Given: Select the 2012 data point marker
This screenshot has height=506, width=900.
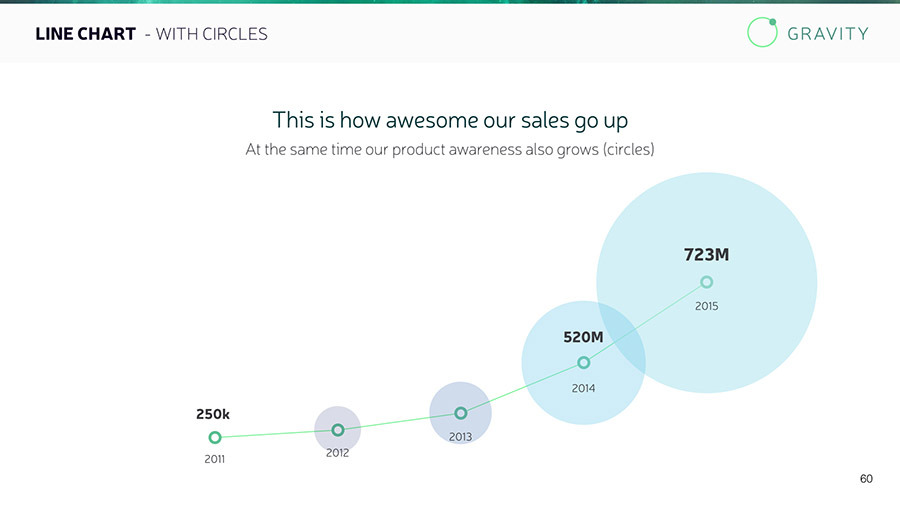Looking at the screenshot, I should [338, 430].
